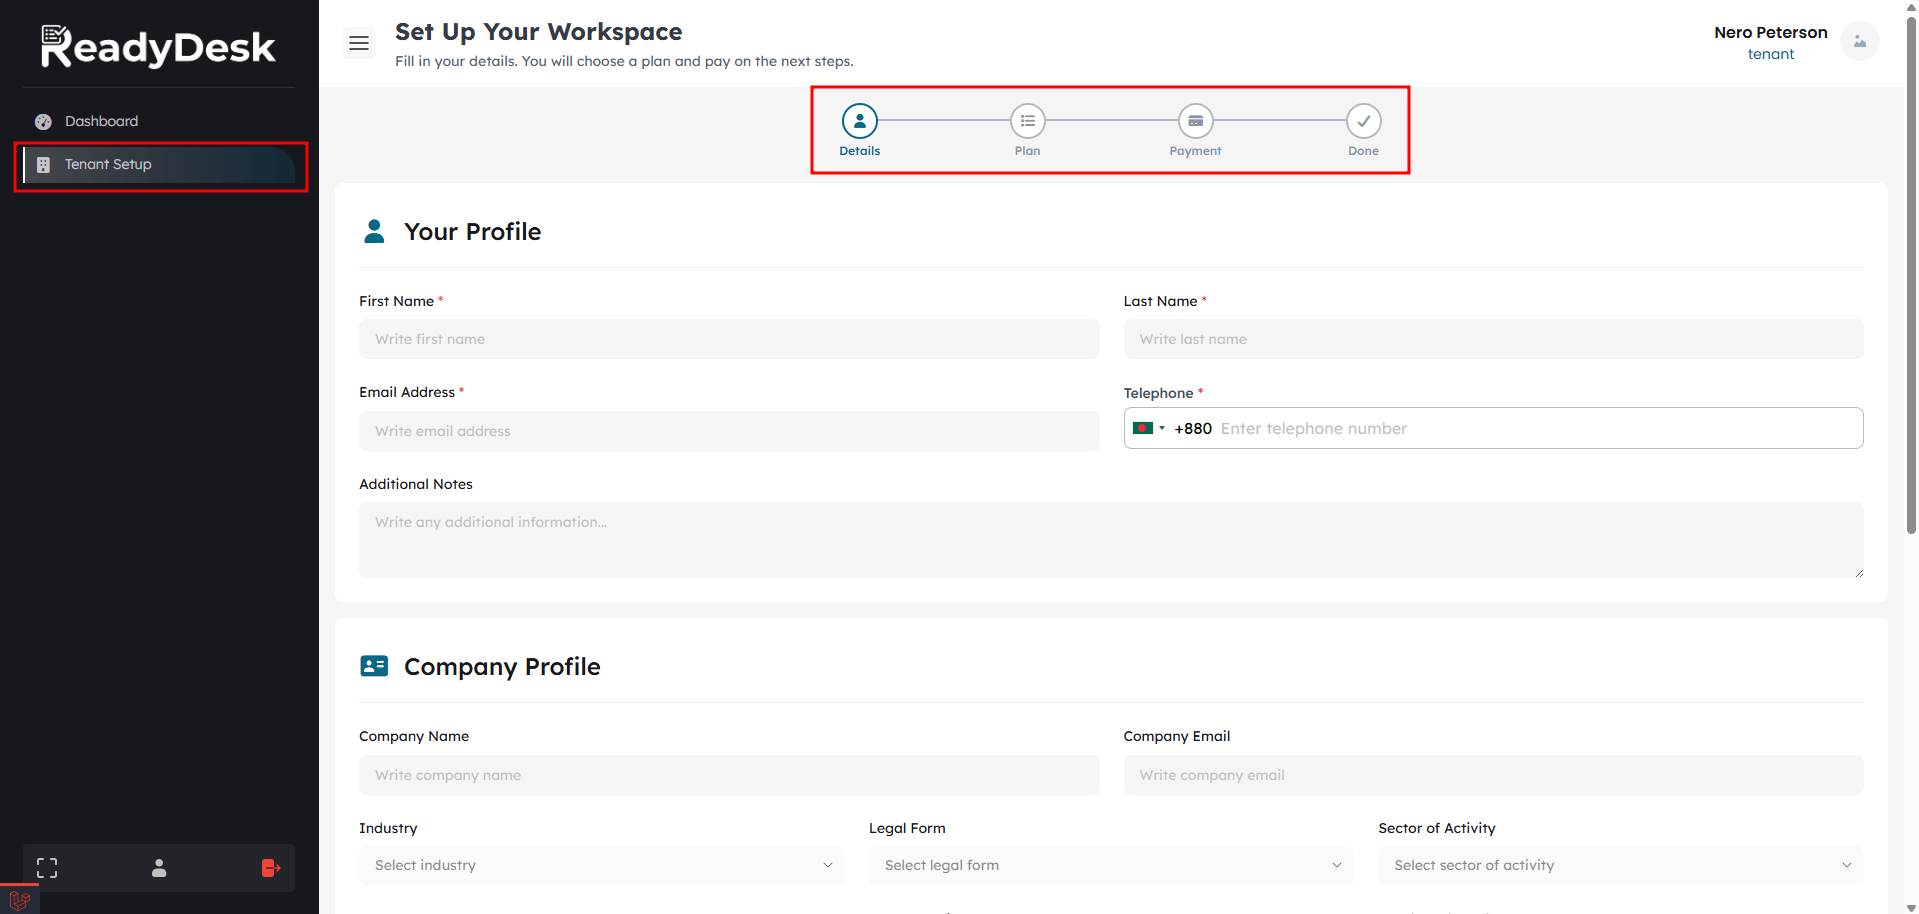Click the hamburger menu icon
Screen dimensions: 1919x914
click(x=359, y=43)
